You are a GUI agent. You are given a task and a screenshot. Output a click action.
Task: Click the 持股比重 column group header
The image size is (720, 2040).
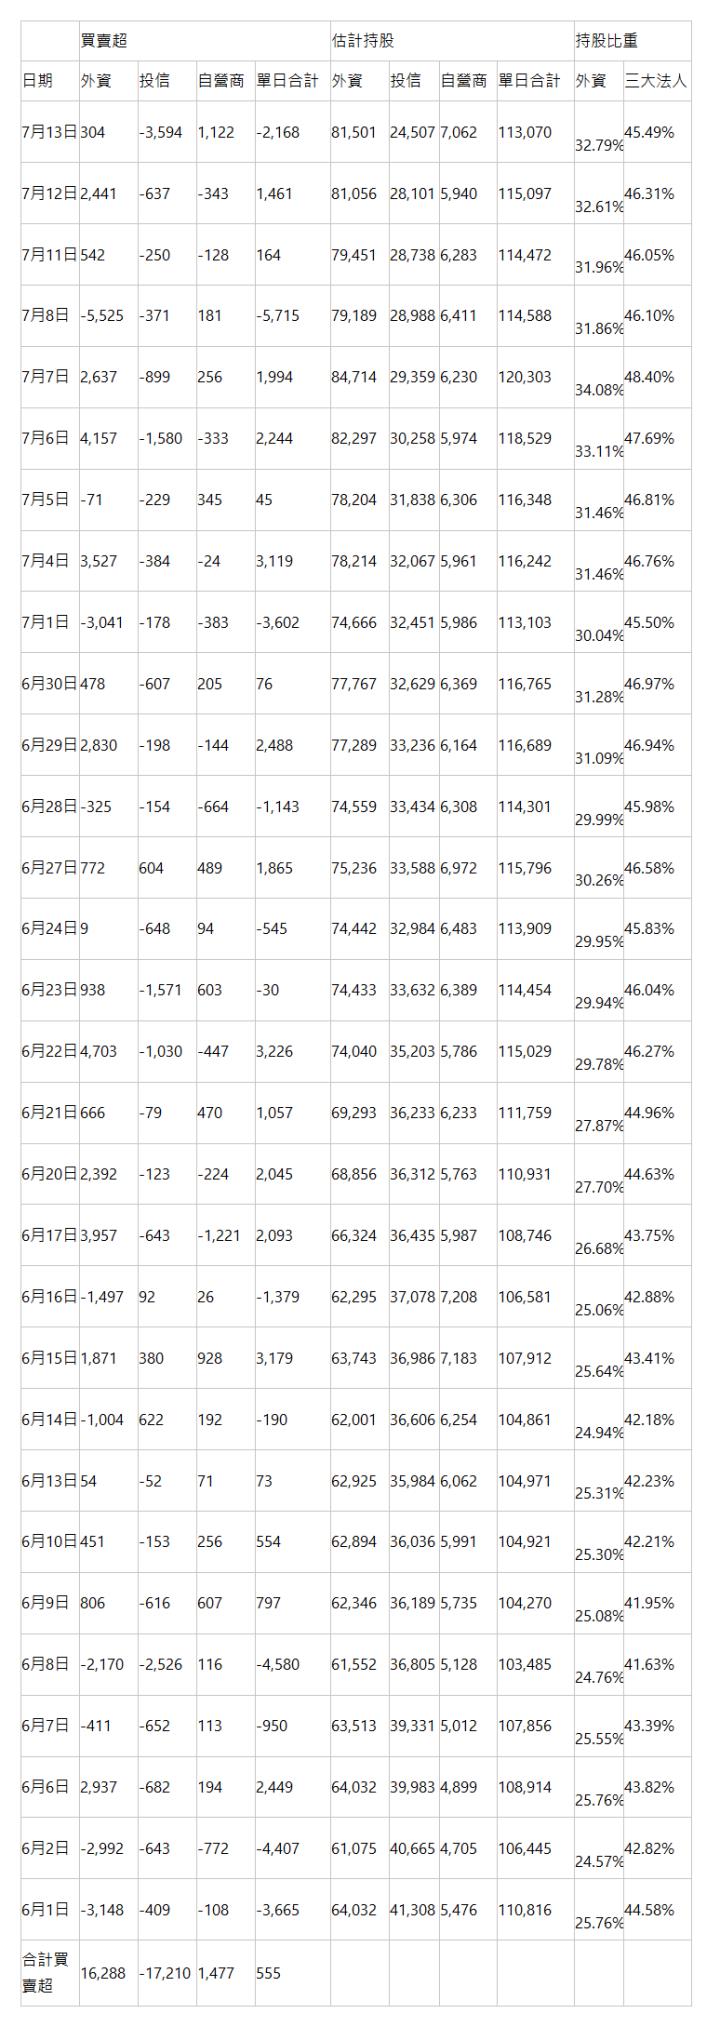(x=606, y=41)
